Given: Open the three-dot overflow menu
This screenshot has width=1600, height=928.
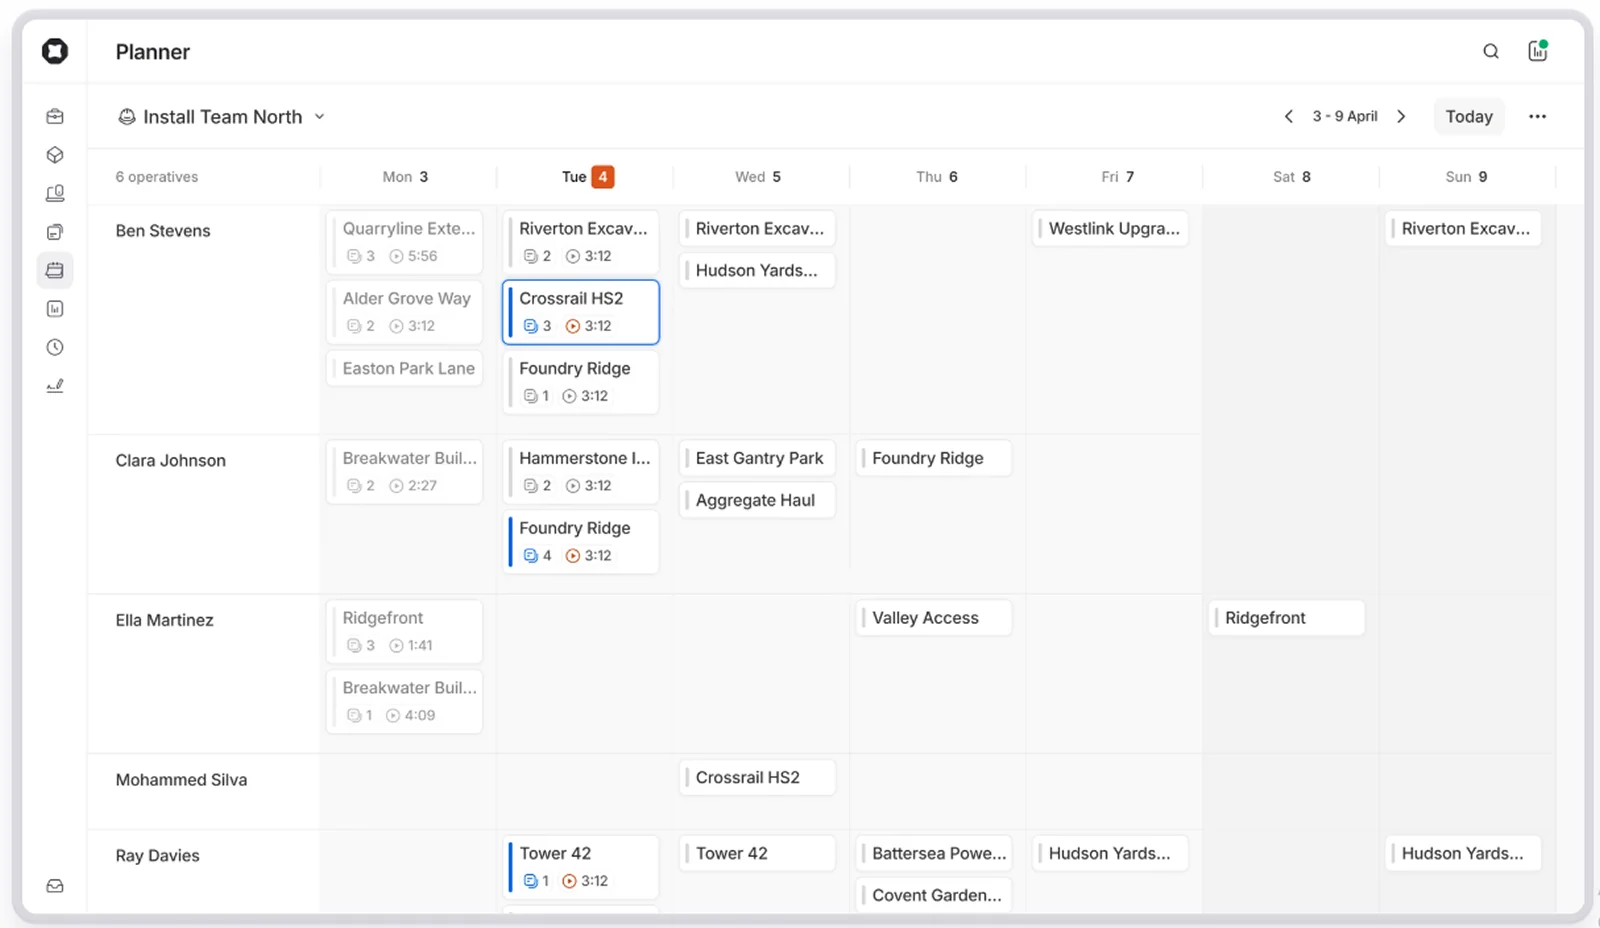Looking at the screenshot, I should 1537,116.
